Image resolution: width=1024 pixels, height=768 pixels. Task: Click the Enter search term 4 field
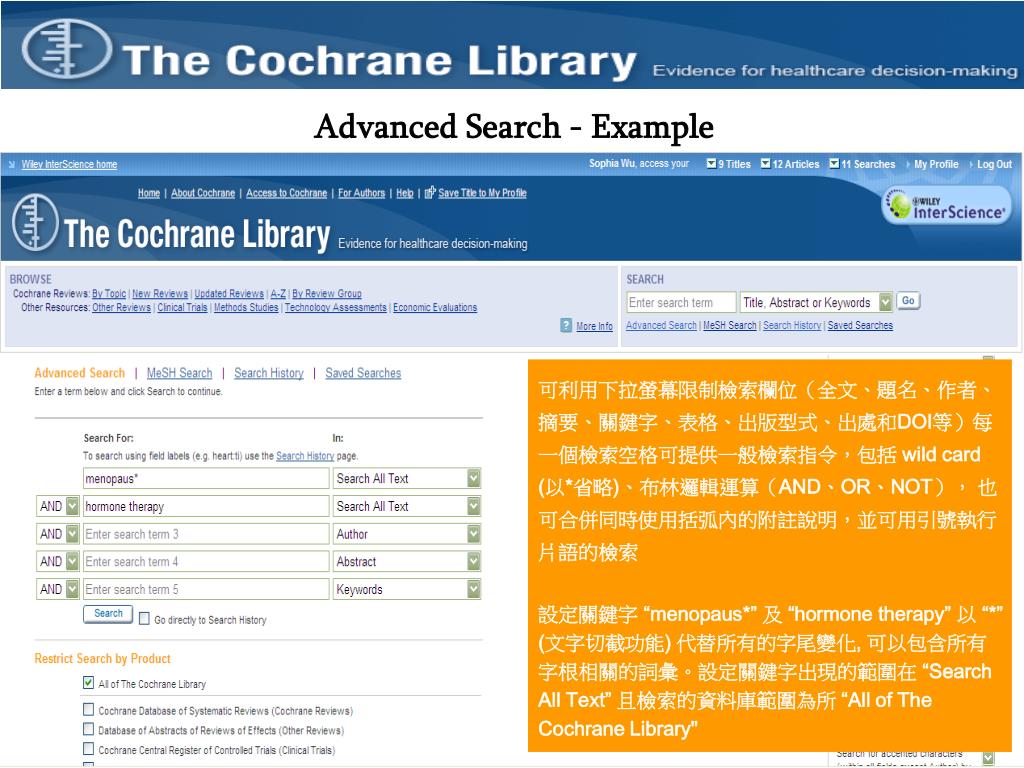click(206, 561)
